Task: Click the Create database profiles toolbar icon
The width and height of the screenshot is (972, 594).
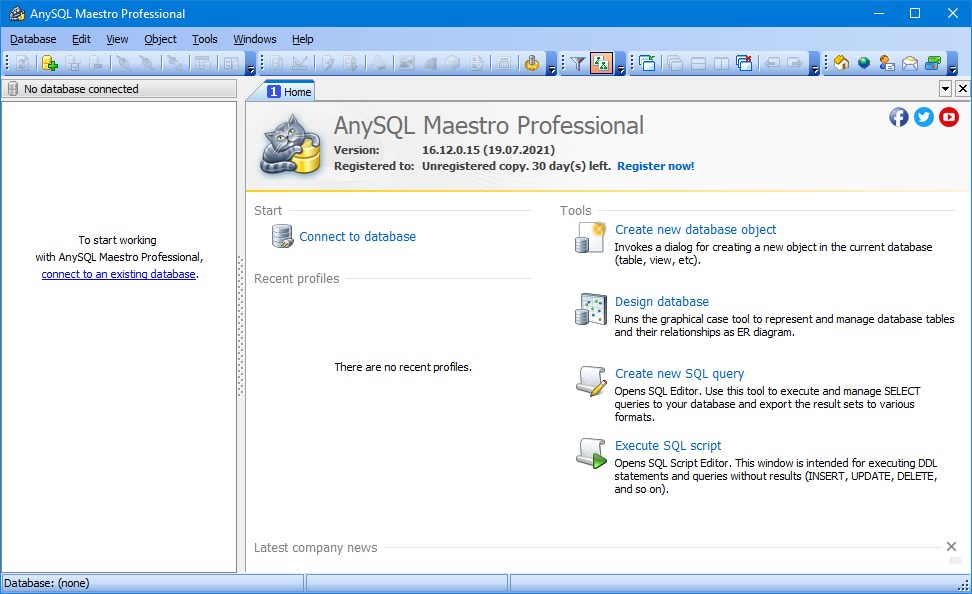Action: pos(50,64)
